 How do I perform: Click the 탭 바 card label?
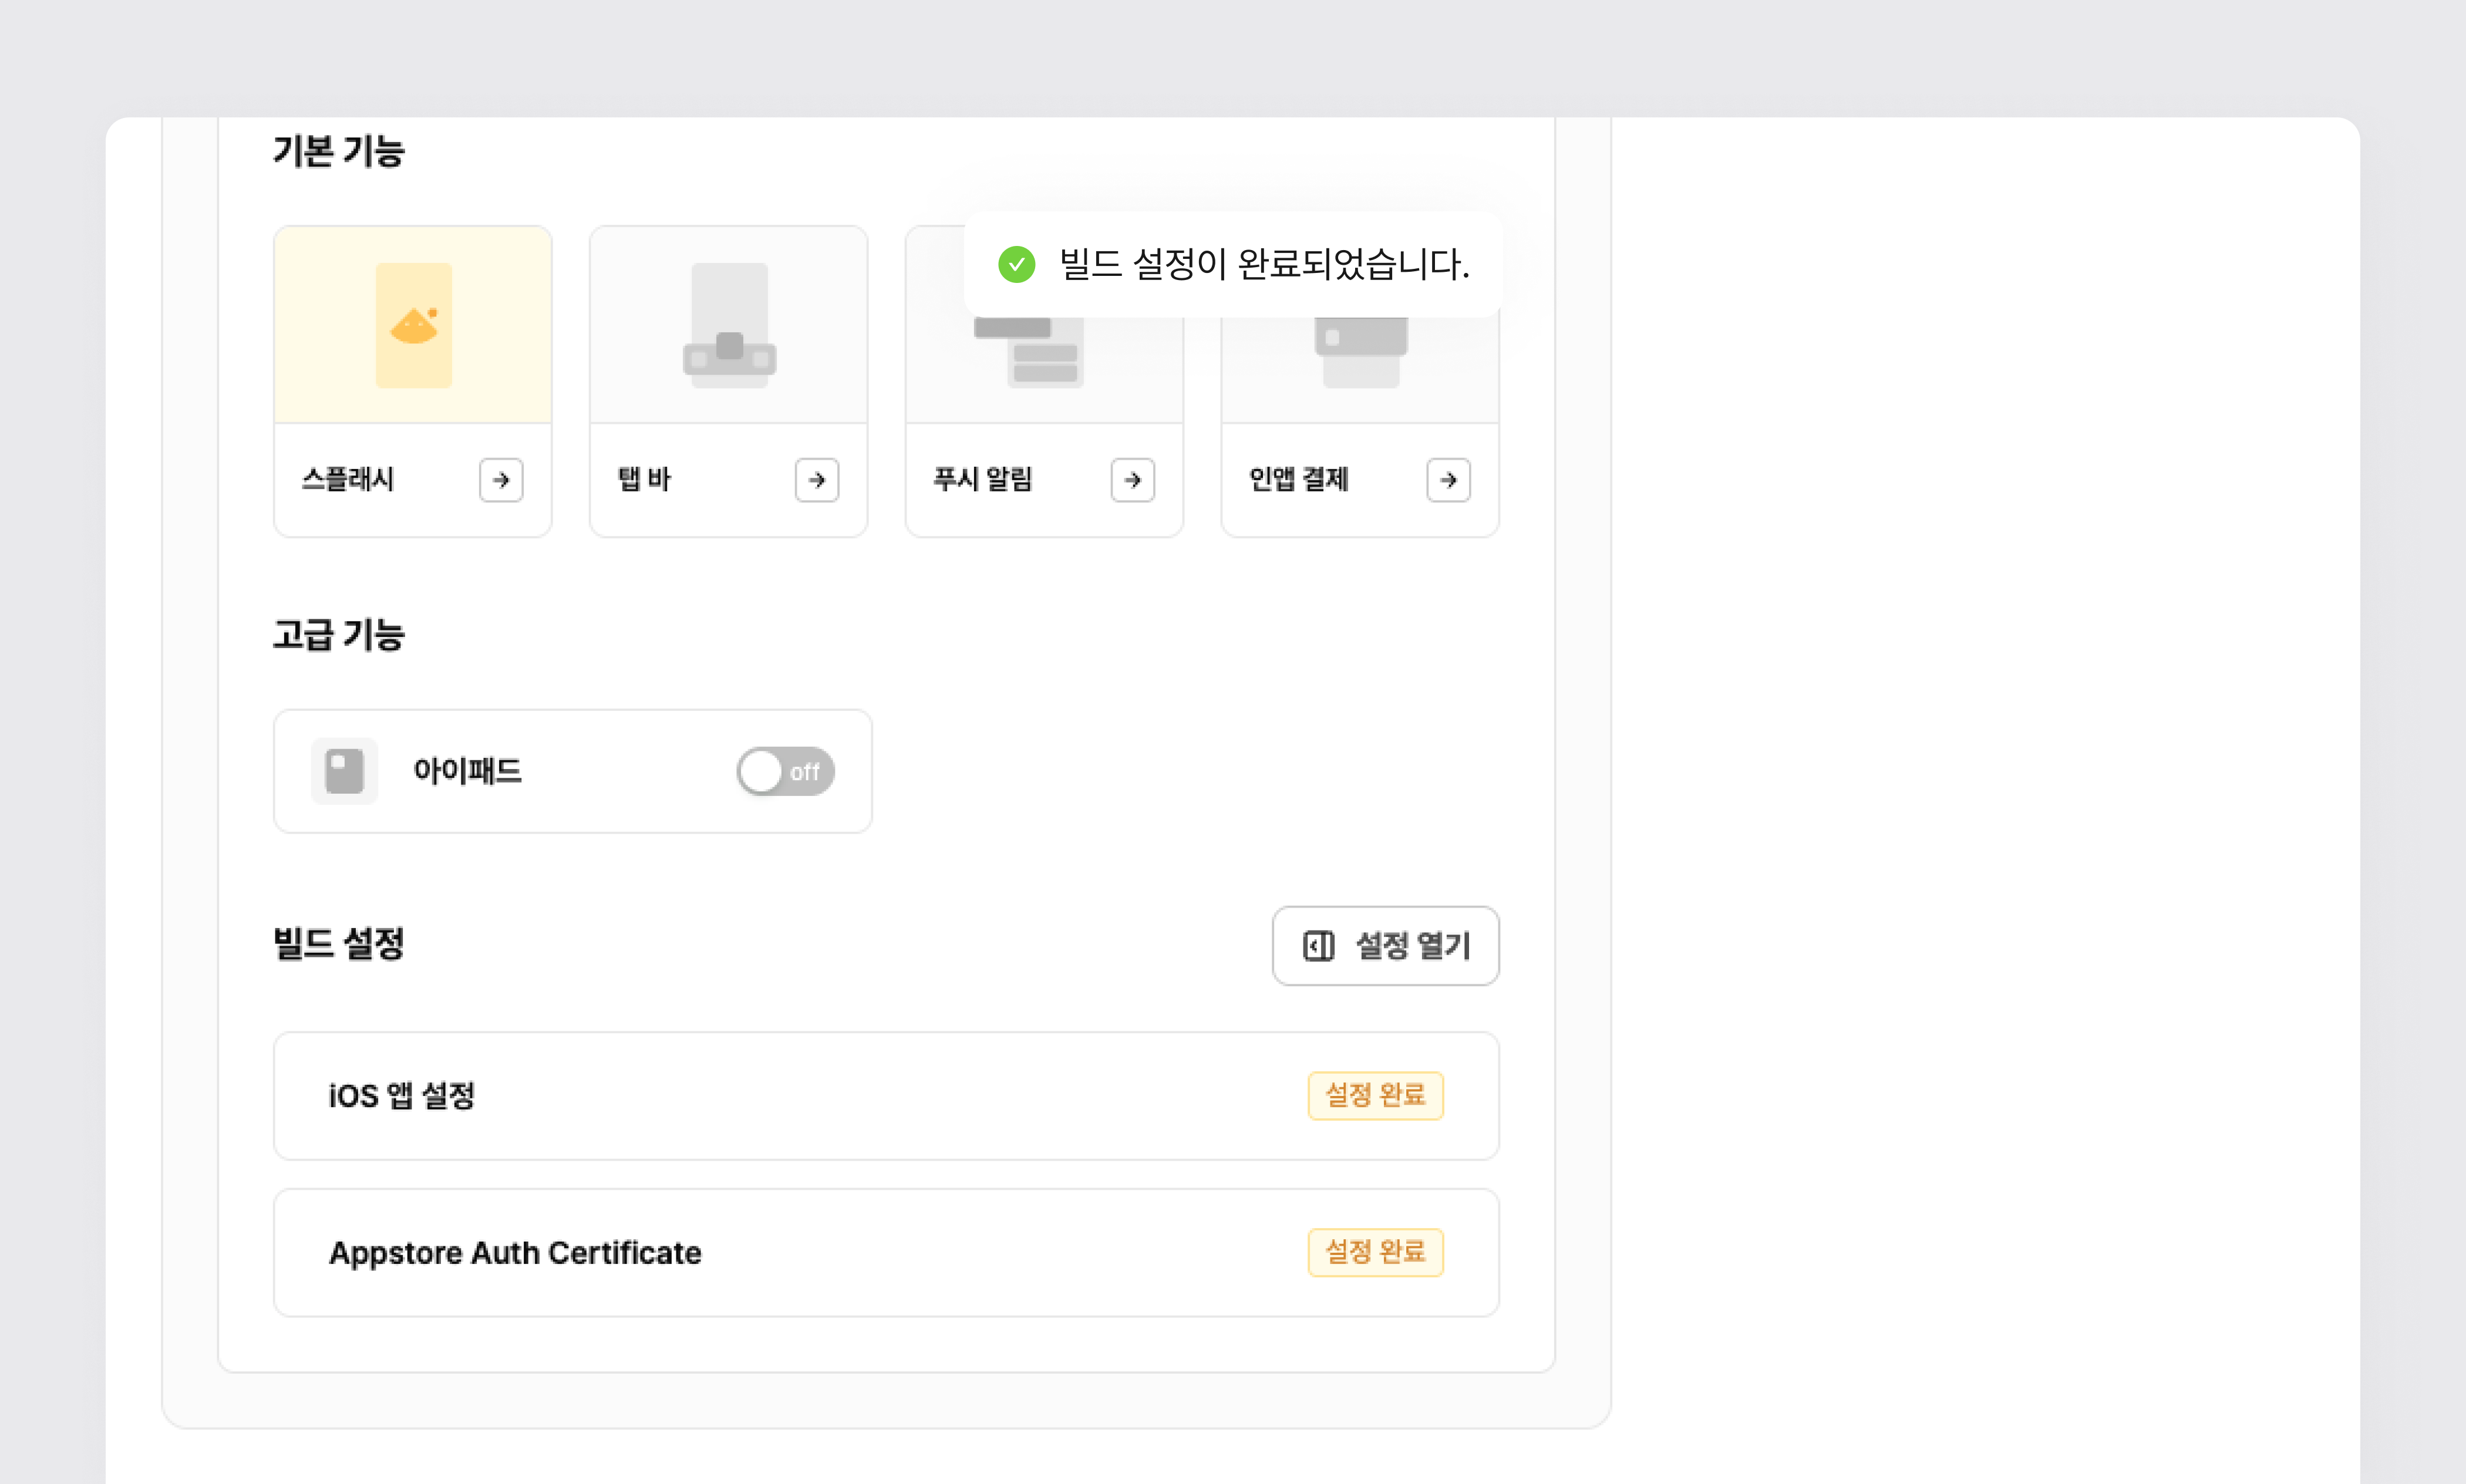pyautogui.click(x=644, y=480)
